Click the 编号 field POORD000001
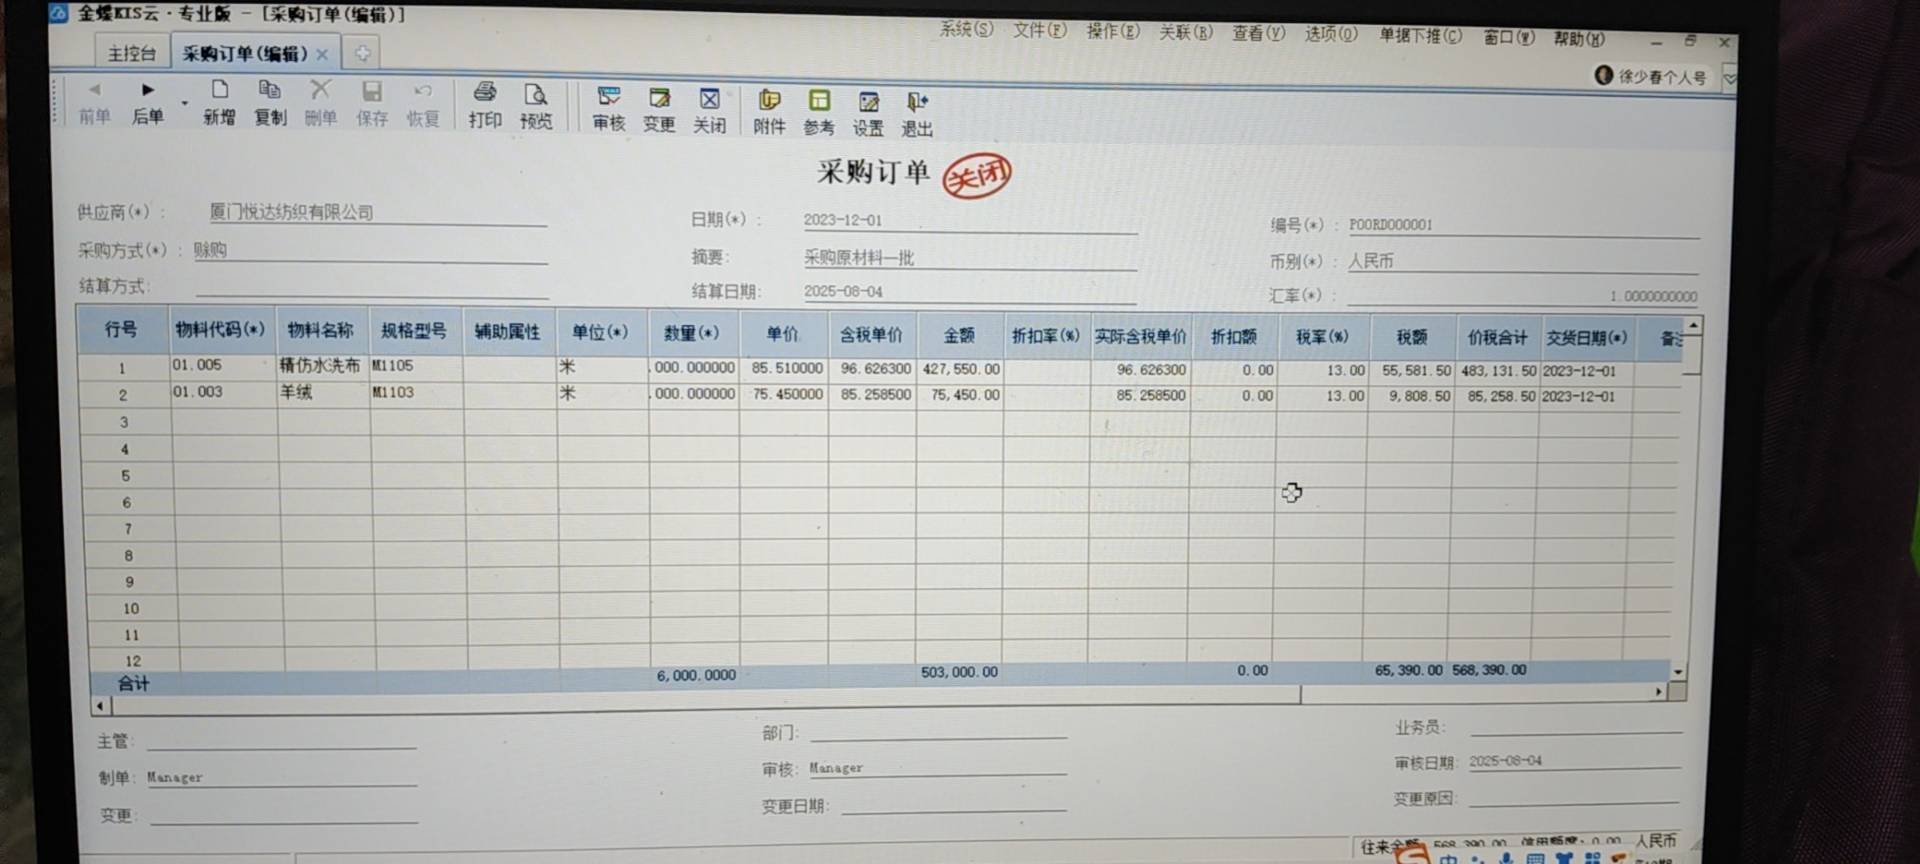Viewport: 1920px width, 864px height. (1523, 226)
